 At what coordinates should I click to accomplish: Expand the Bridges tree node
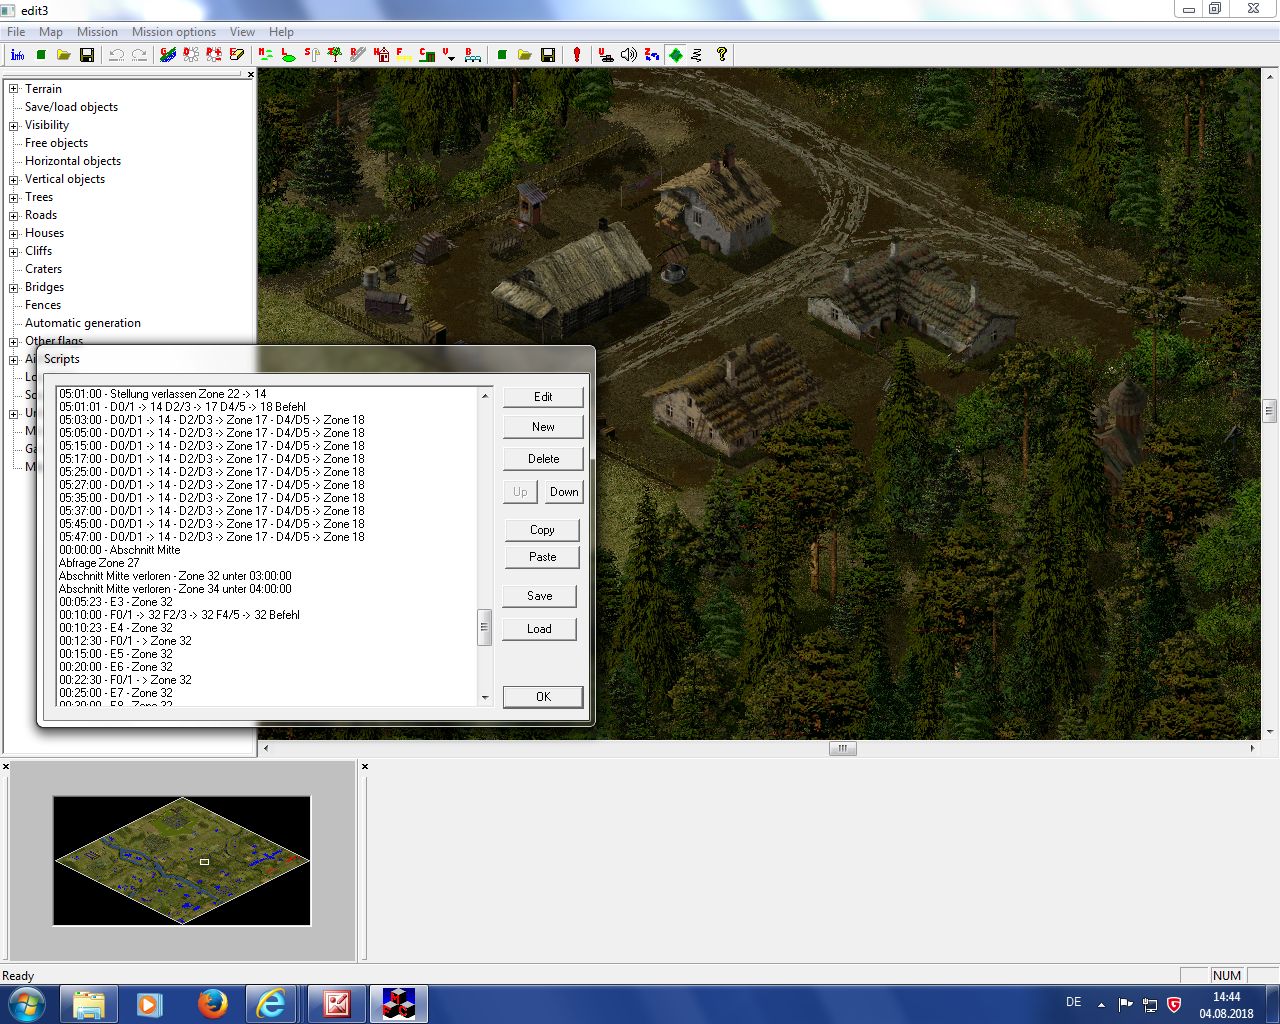click(14, 287)
